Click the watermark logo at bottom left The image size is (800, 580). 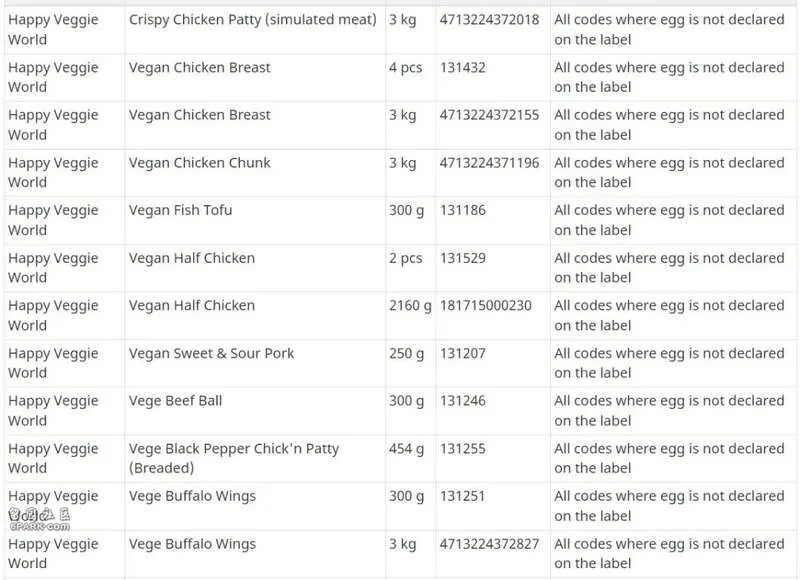pyautogui.click(x=39, y=520)
